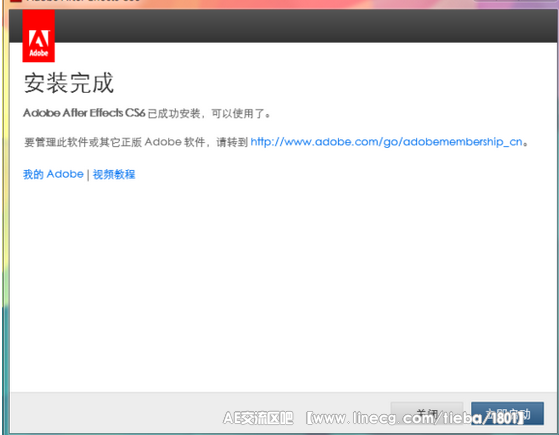Click the Adobe After Effects CS6 product name

coord(84,113)
